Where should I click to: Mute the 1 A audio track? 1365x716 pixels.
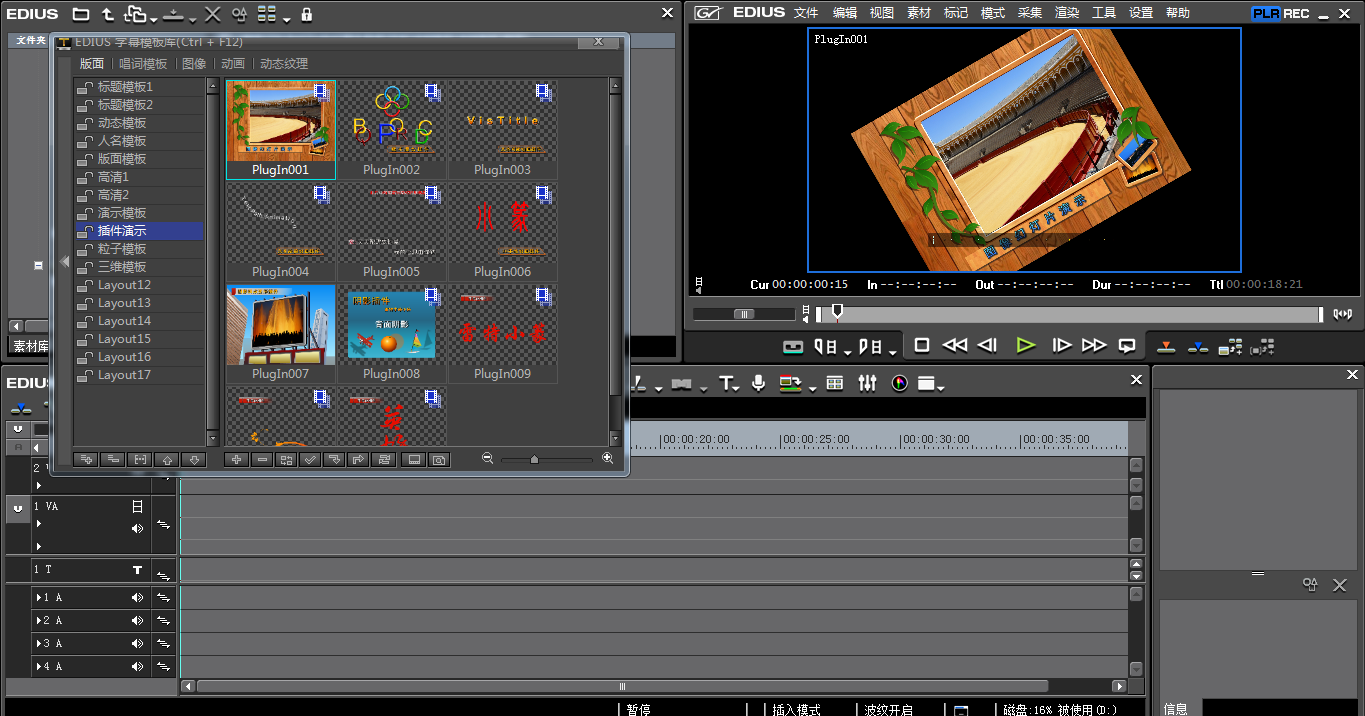pos(138,598)
